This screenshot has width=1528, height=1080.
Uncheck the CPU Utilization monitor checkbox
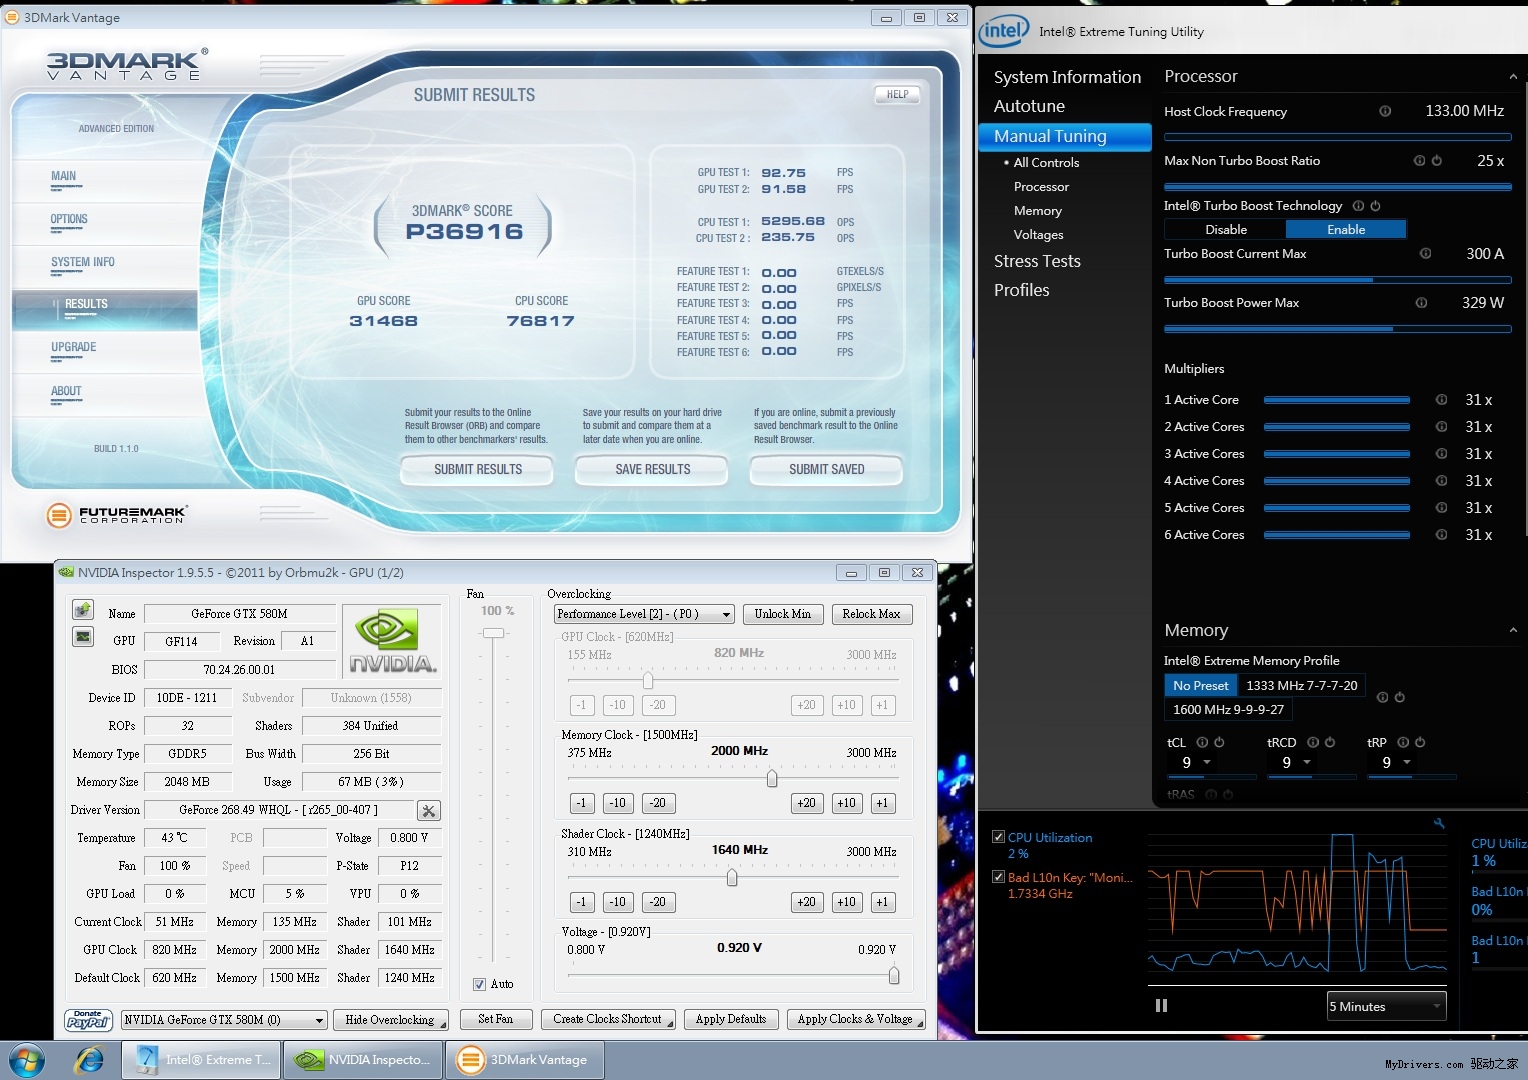click(998, 837)
